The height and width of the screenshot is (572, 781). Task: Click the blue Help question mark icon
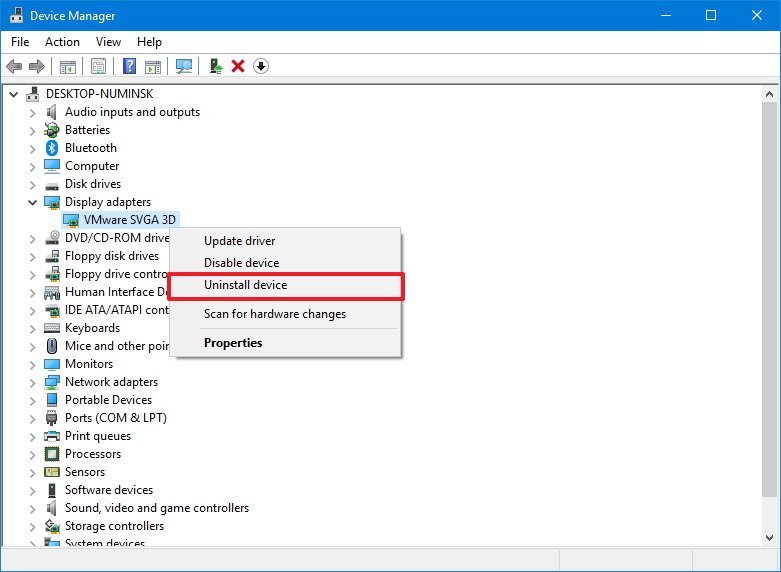pos(130,66)
